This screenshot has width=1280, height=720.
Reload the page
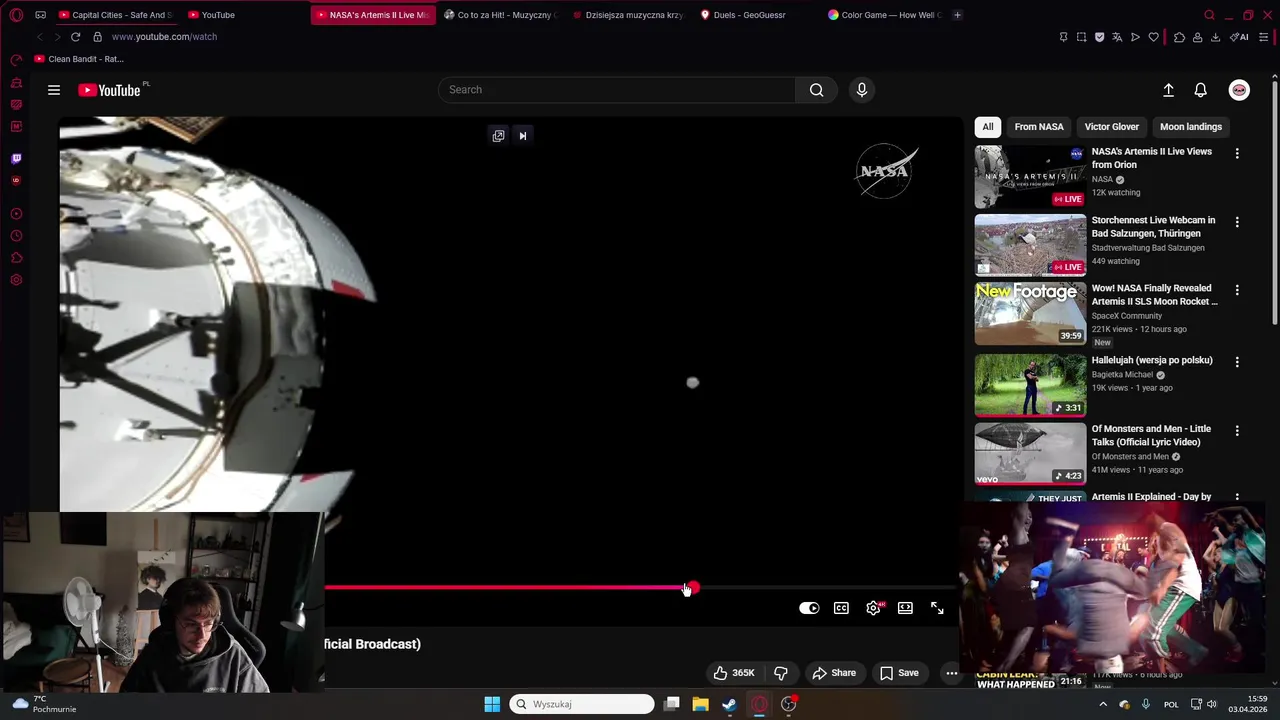pyautogui.click(x=75, y=37)
